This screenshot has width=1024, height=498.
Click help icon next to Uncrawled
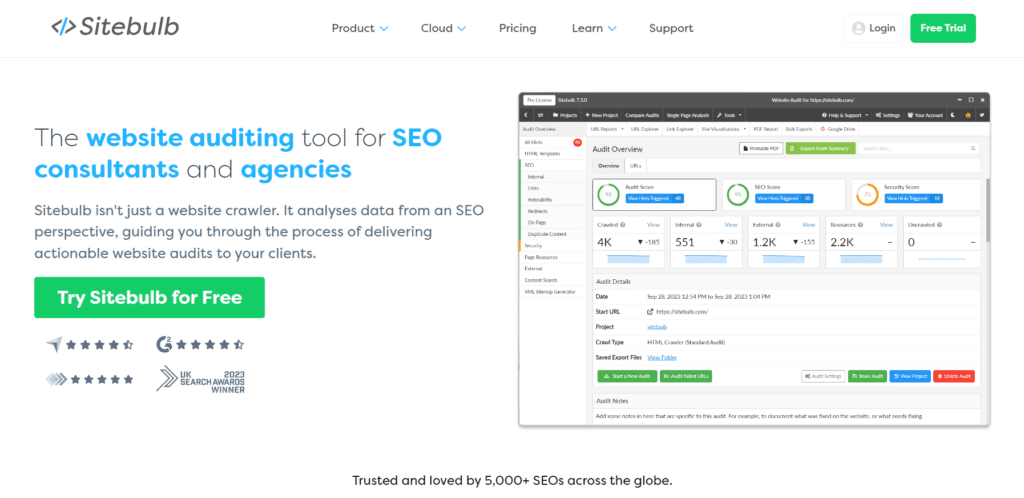point(939,225)
